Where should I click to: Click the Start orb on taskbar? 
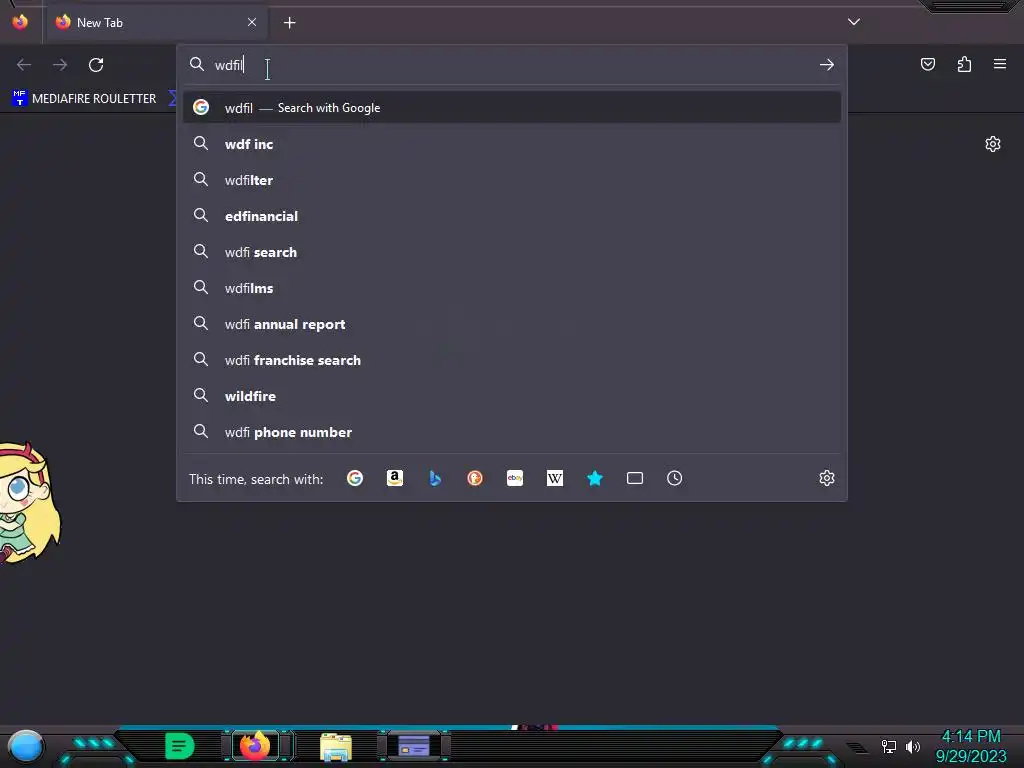pos(26,748)
